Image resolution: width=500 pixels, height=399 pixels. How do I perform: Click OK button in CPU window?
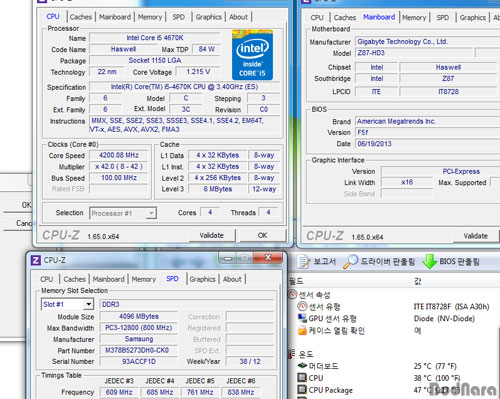coord(263,235)
